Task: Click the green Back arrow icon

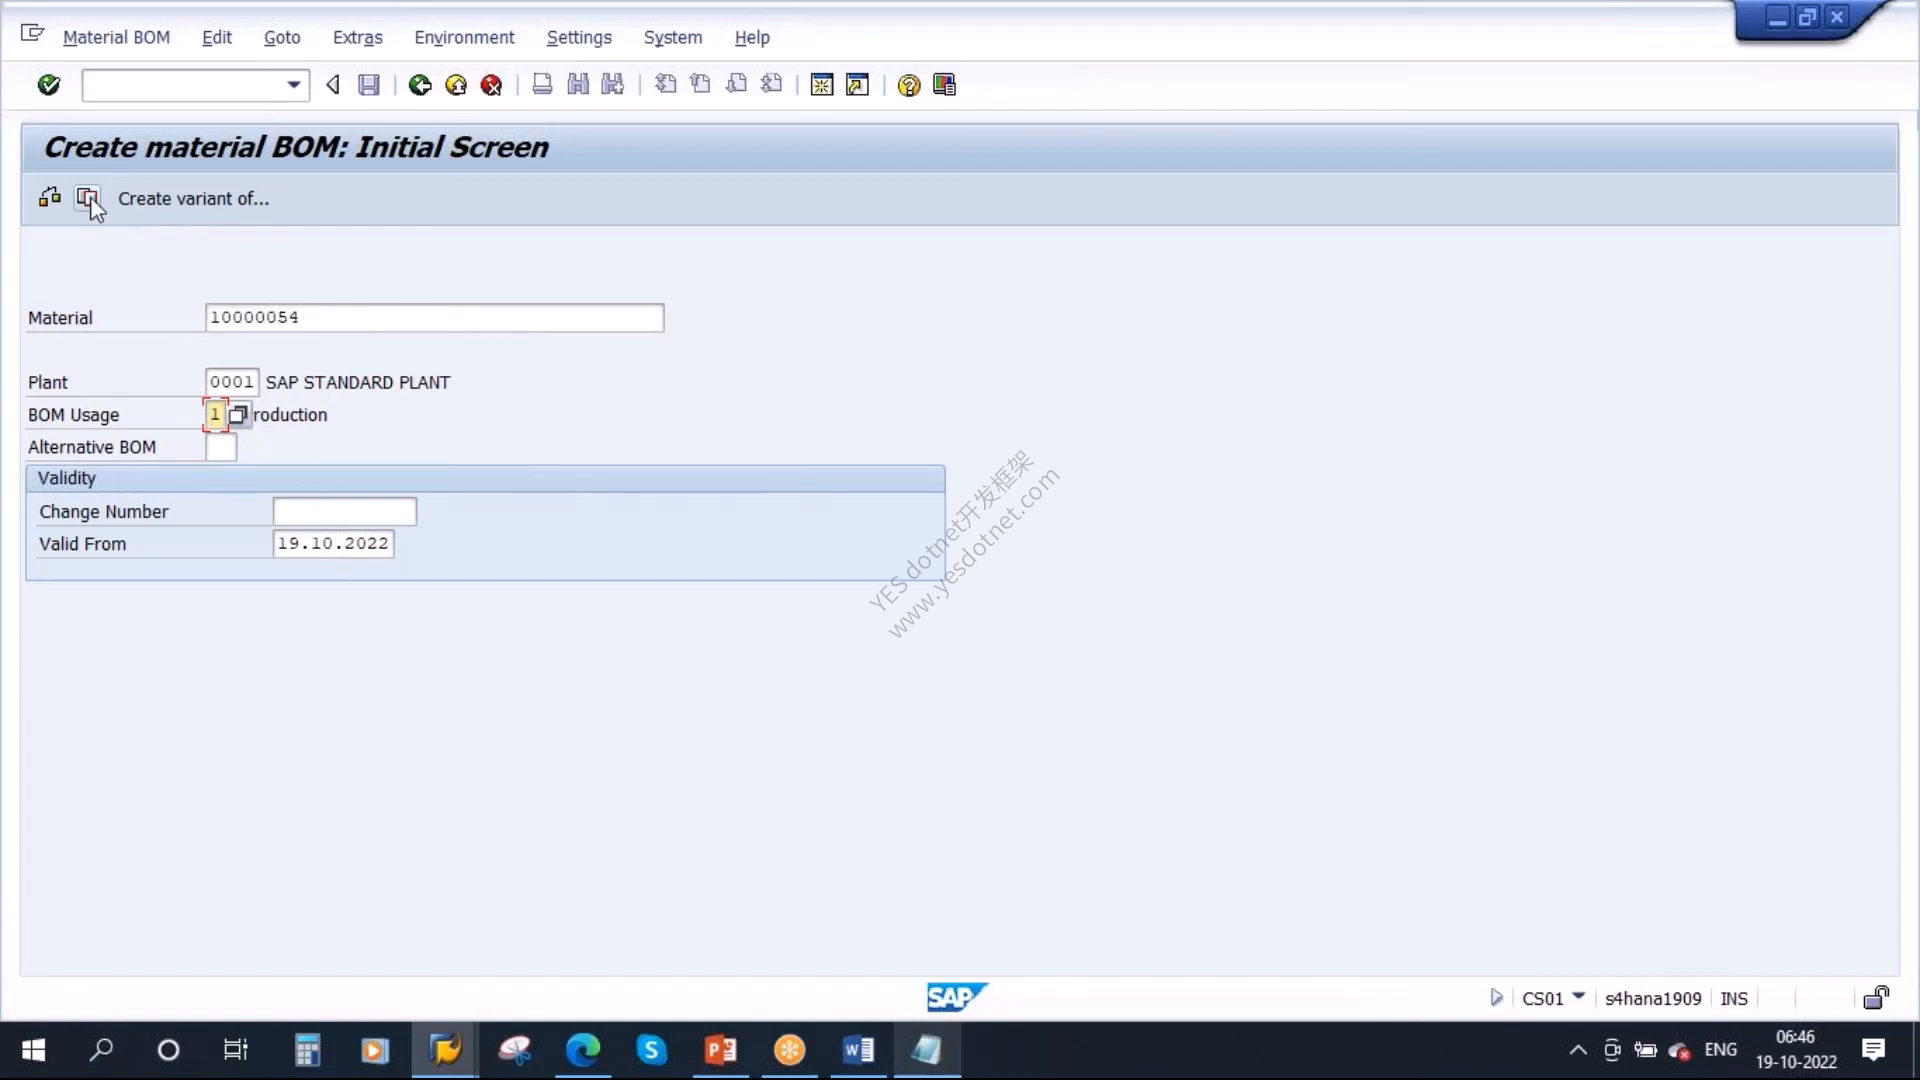Action: [x=420, y=85]
